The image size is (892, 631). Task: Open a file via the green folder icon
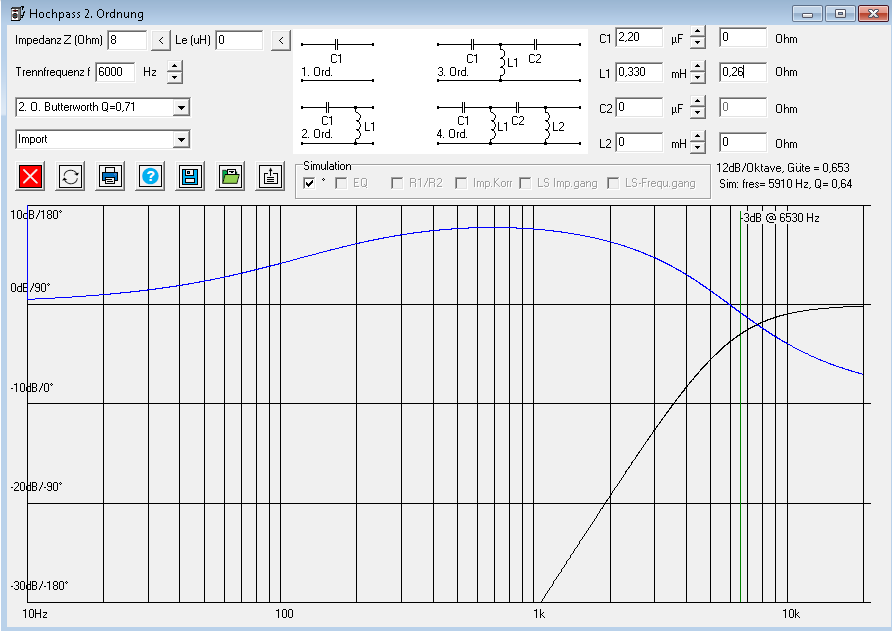pyautogui.click(x=230, y=176)
